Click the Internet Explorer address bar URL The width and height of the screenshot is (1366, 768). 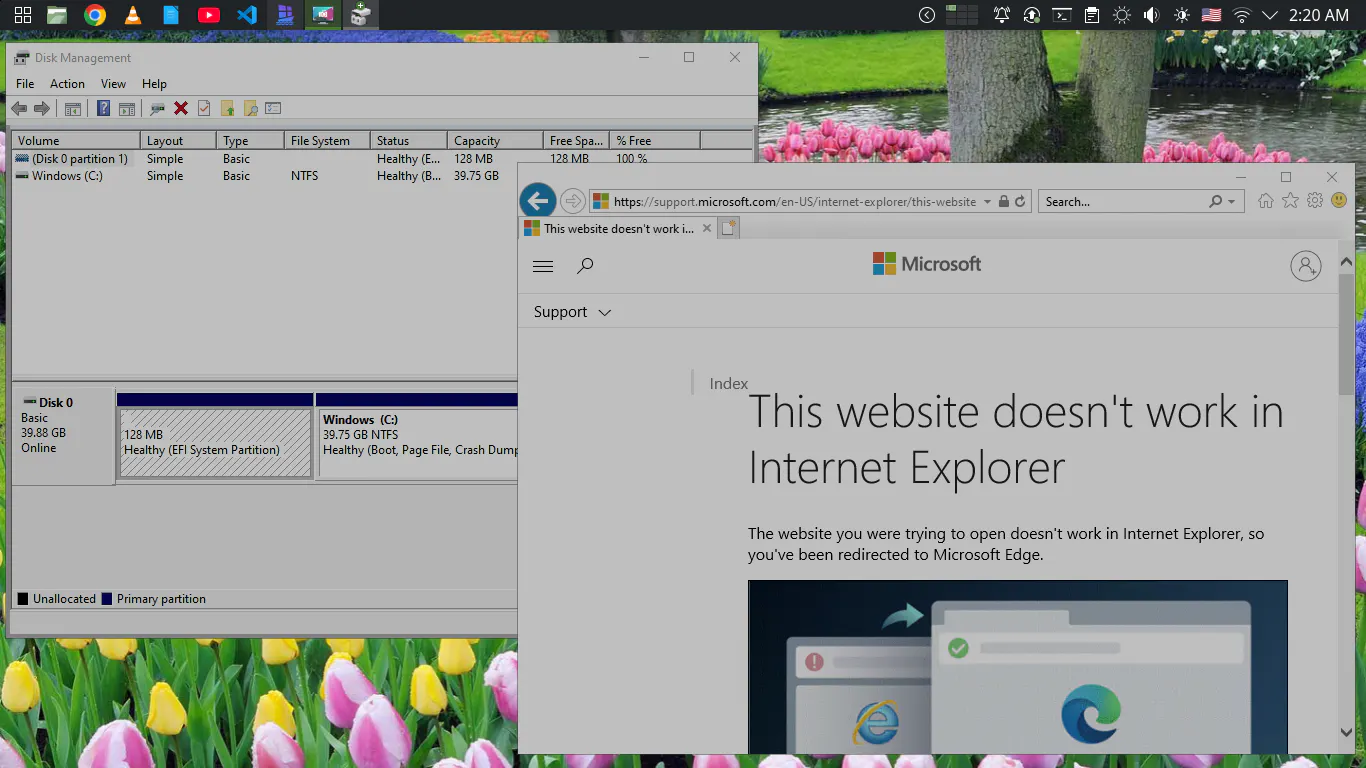(795, 201)
